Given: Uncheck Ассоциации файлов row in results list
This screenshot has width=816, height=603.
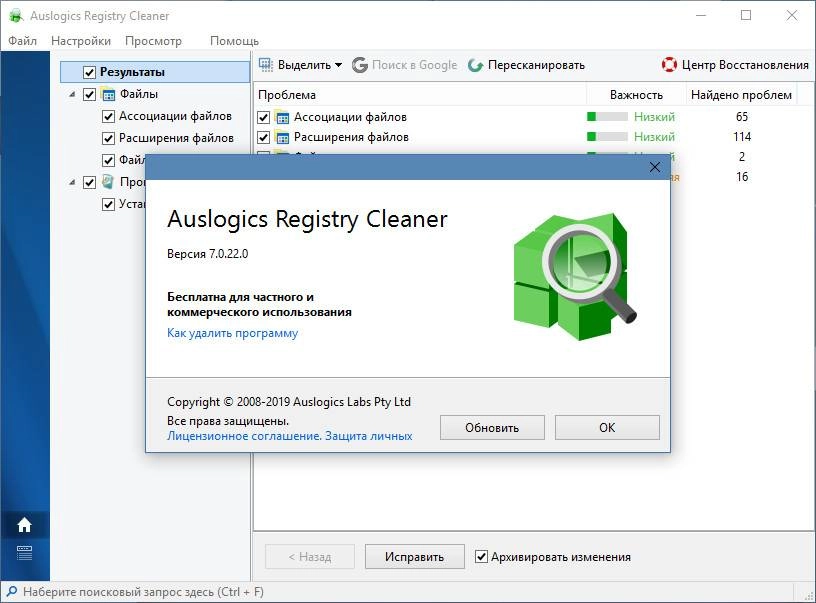Looking at the screenshot, I should pyautogui.click(x=264, y=117).
